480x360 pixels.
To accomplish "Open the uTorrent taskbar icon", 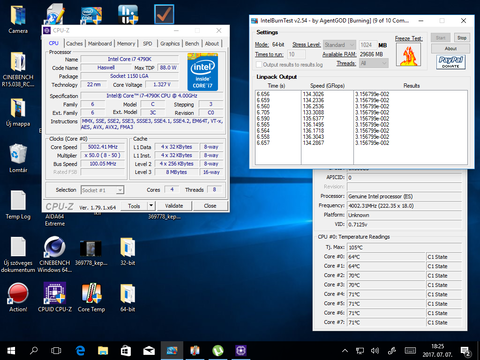I will [218, 351].
